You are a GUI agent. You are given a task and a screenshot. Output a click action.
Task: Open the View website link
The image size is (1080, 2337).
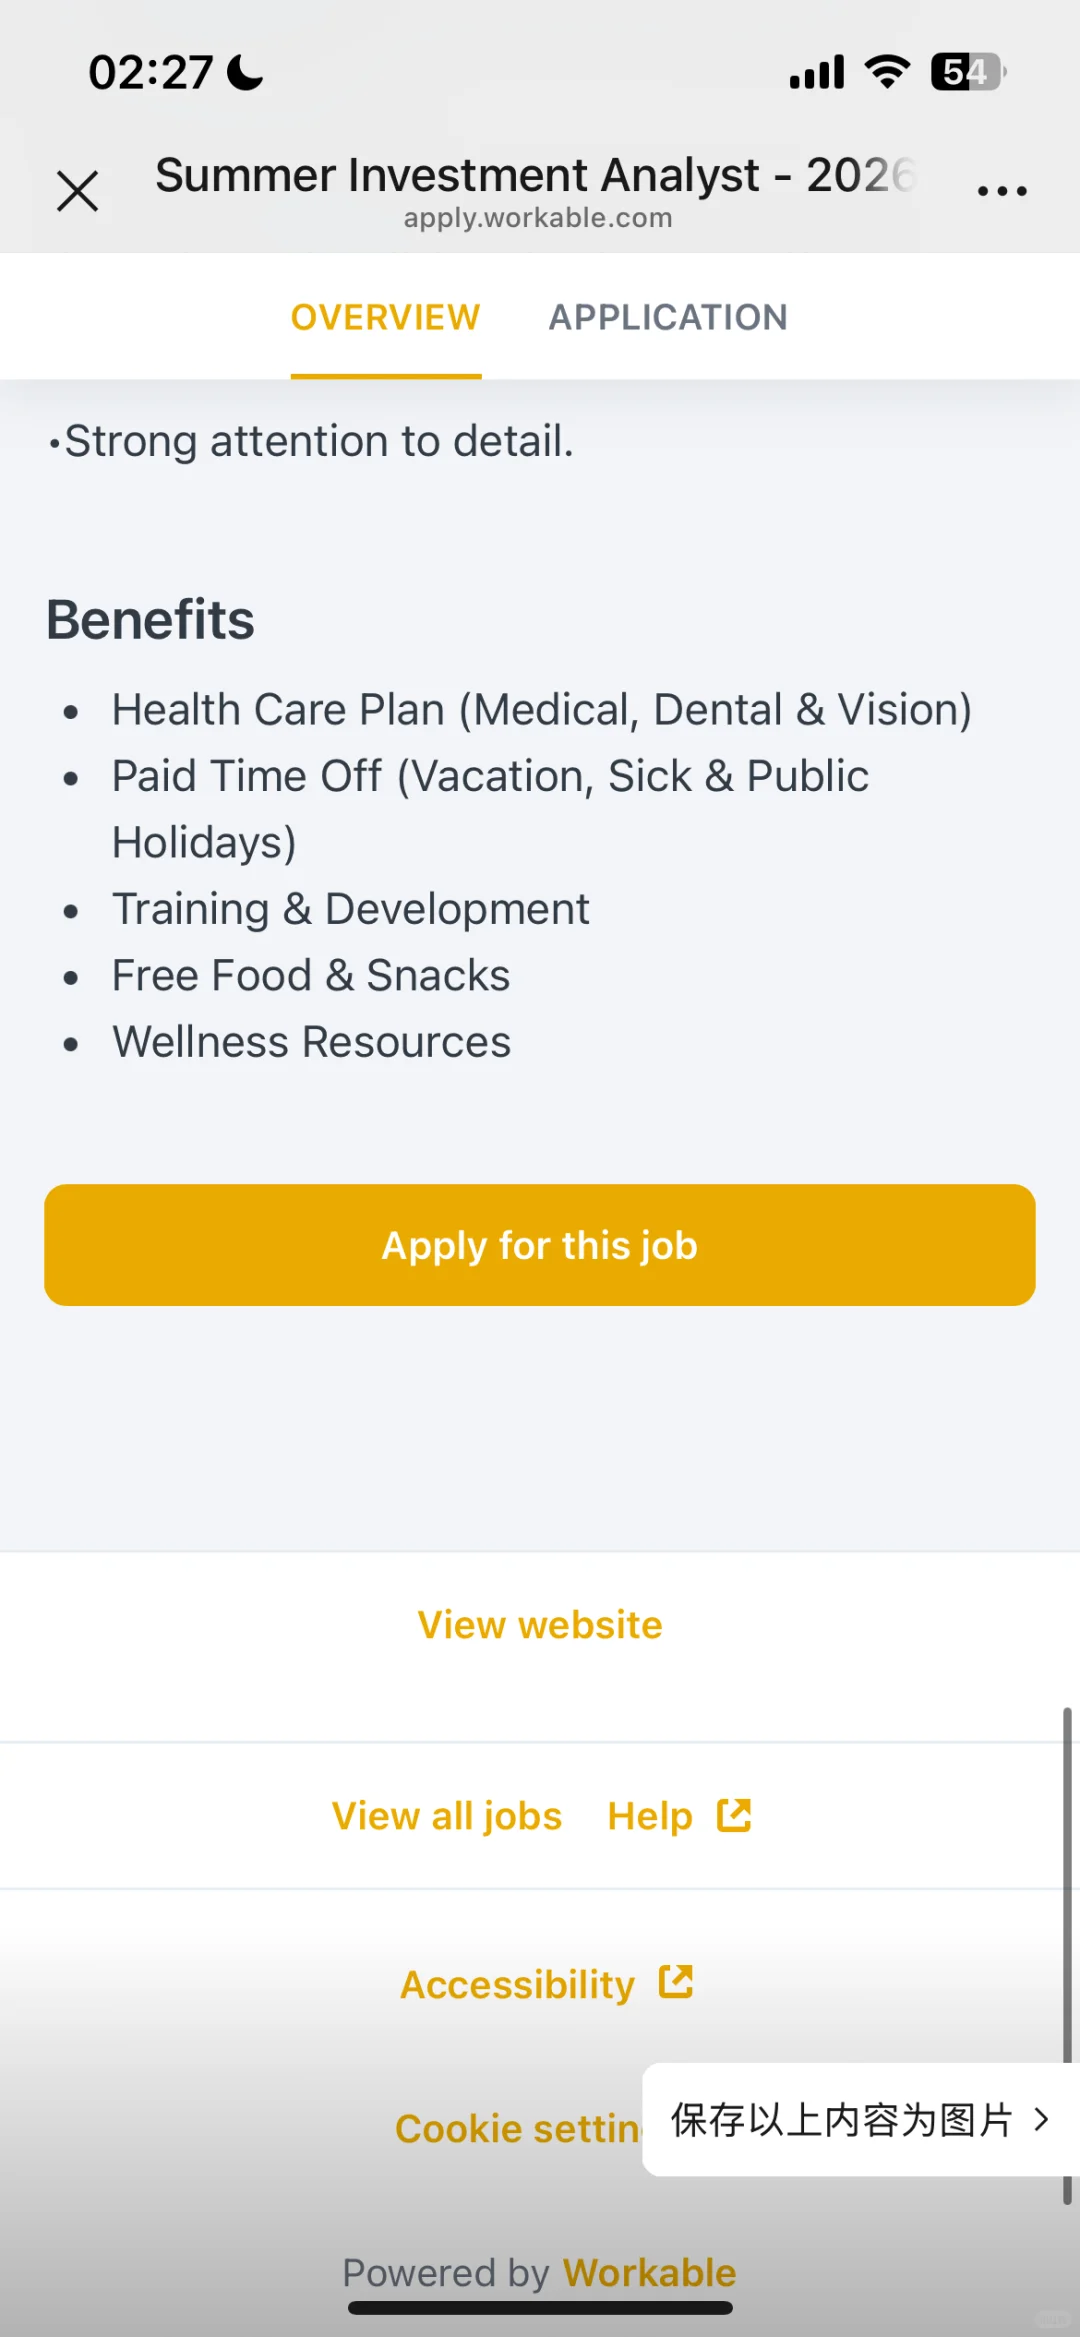[x=540, y=1625]
